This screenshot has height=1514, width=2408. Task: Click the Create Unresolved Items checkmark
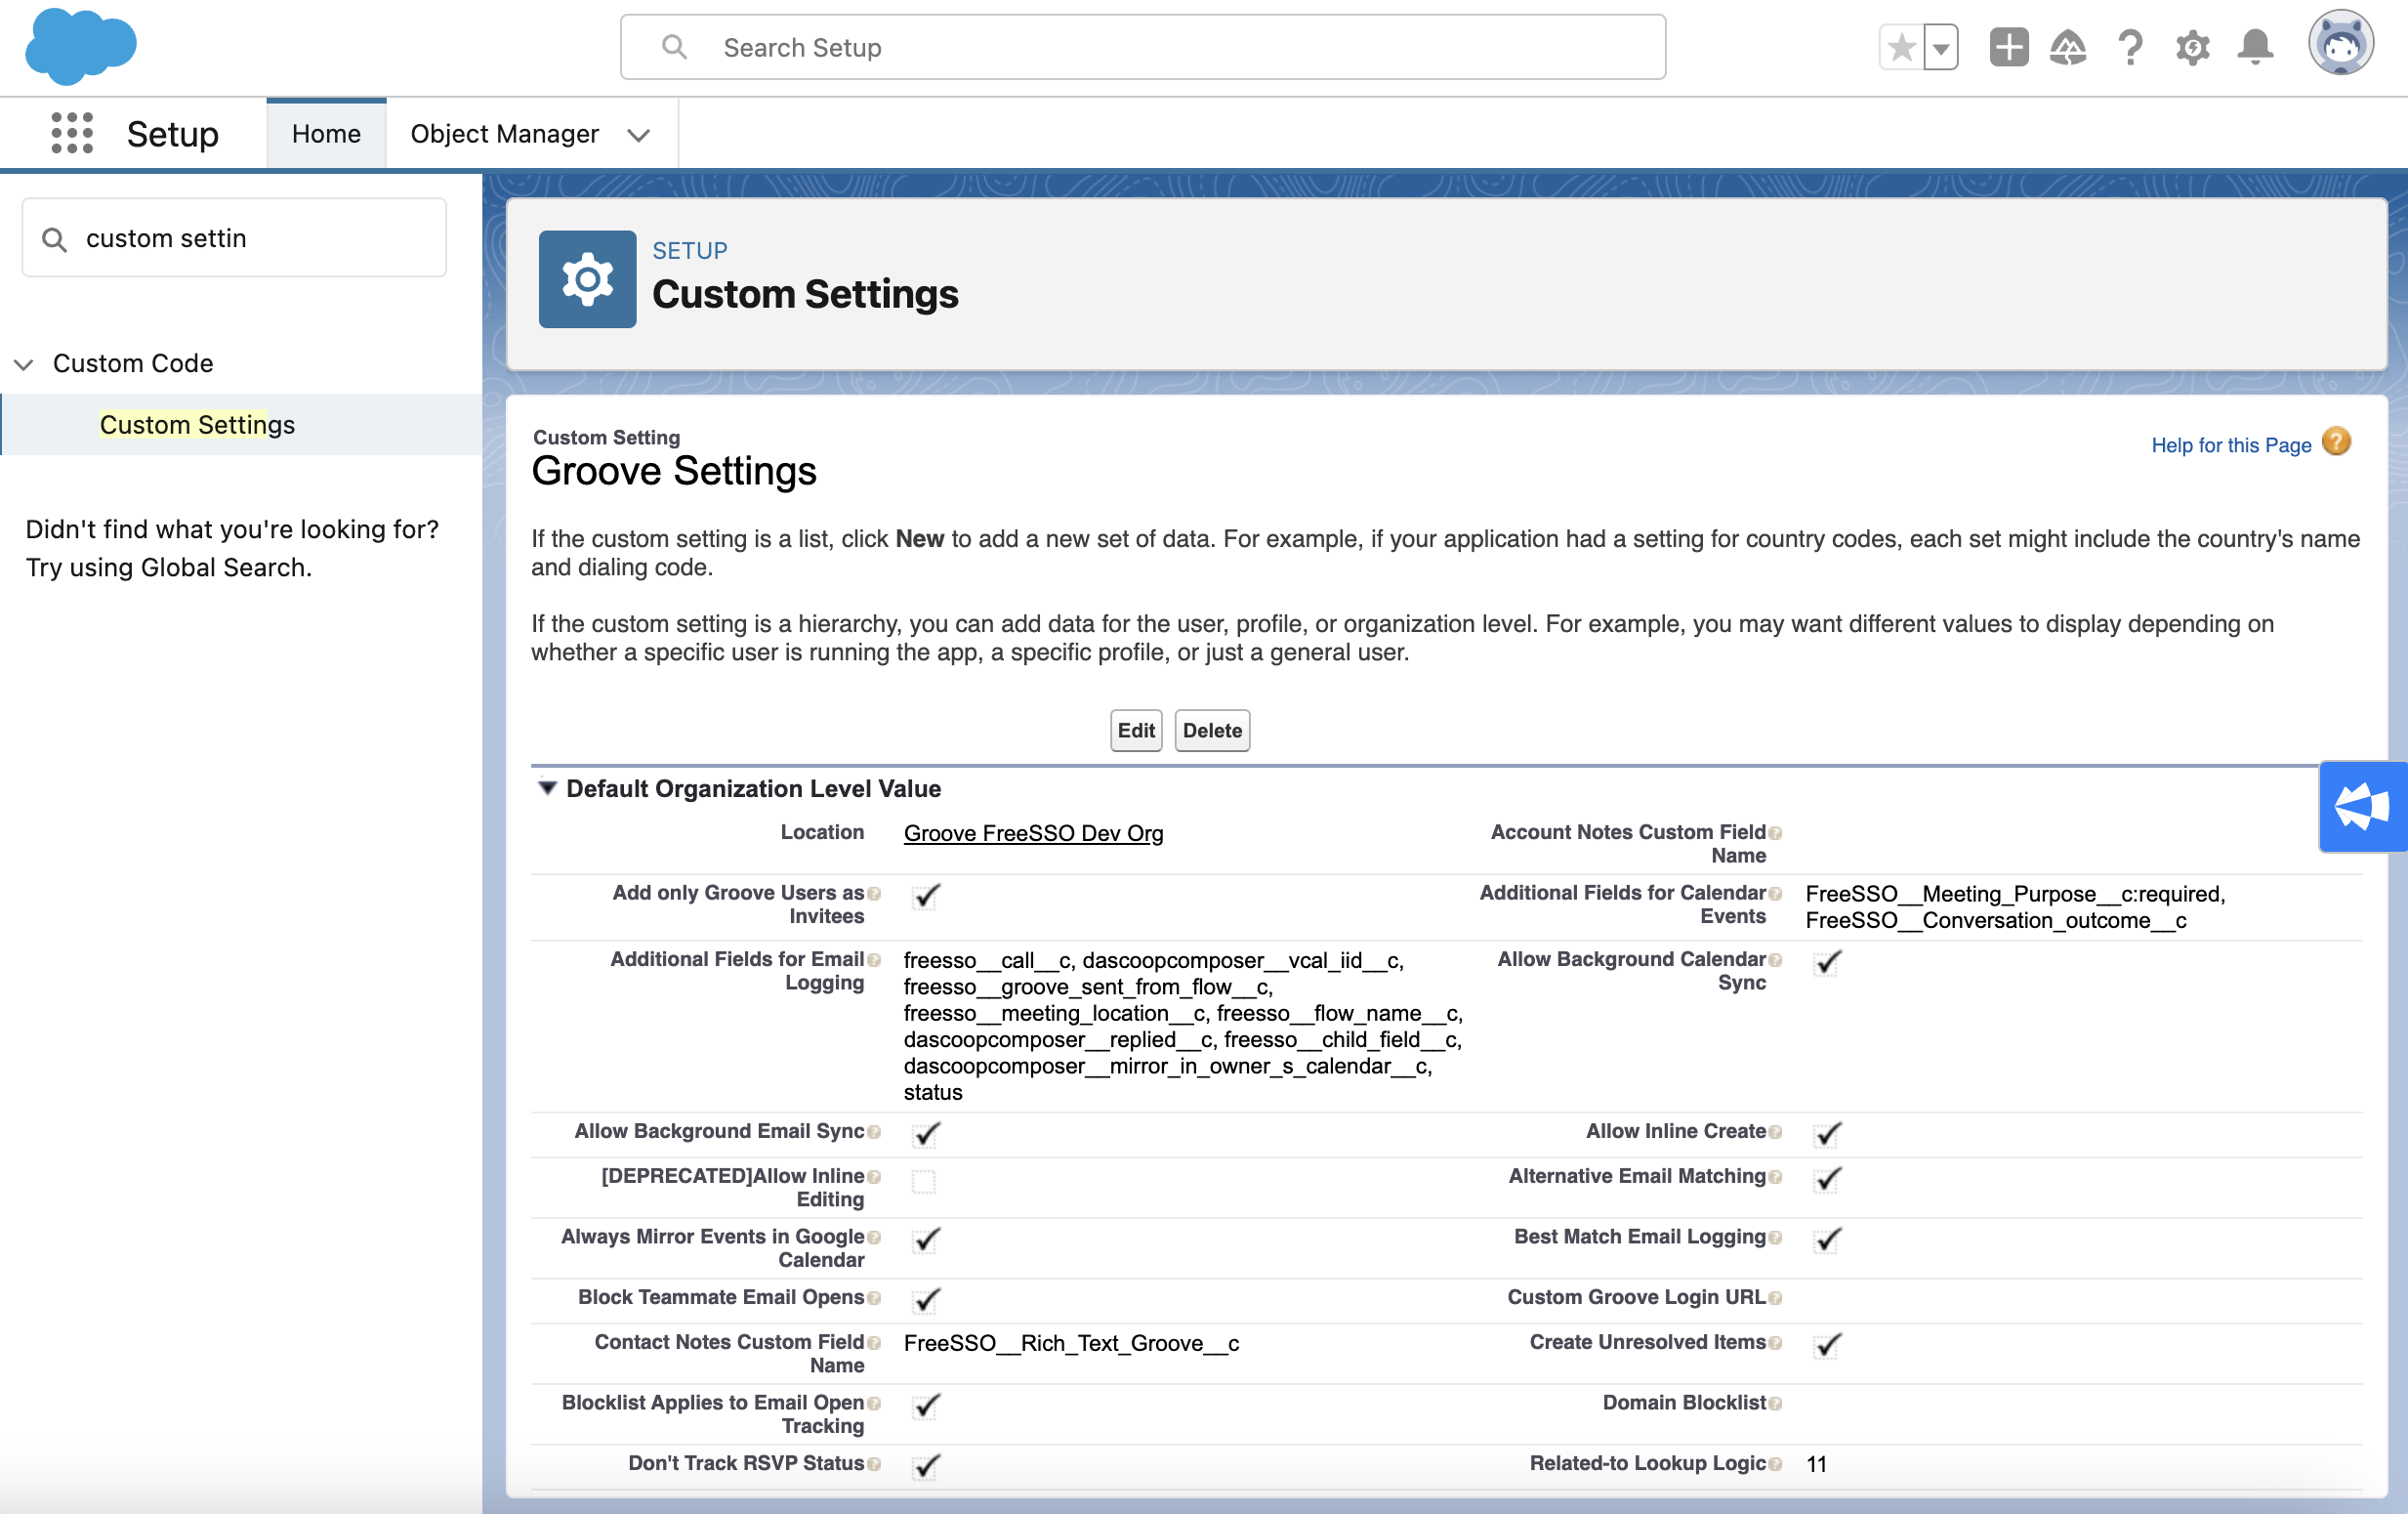(x=1827, y=1345)
